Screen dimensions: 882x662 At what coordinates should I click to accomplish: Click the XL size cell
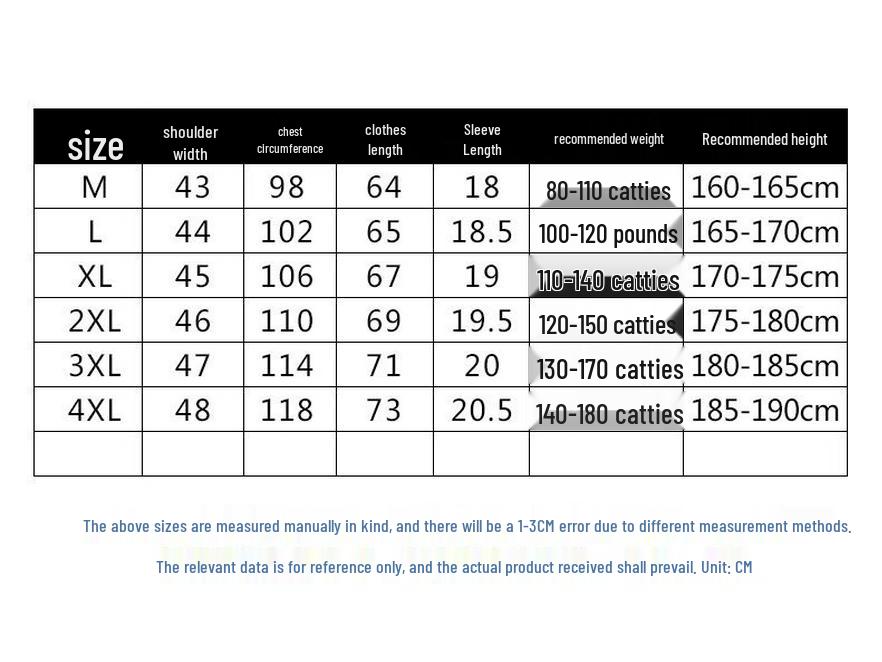(94, 276)
